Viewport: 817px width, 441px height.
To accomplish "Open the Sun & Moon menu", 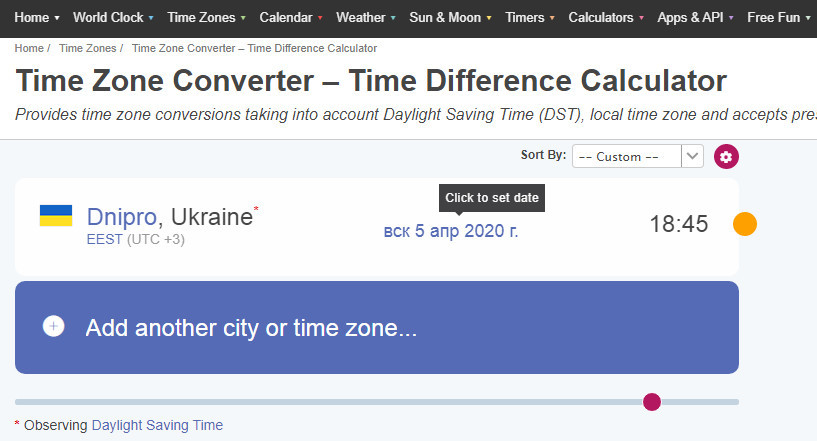I will (450, 17).
